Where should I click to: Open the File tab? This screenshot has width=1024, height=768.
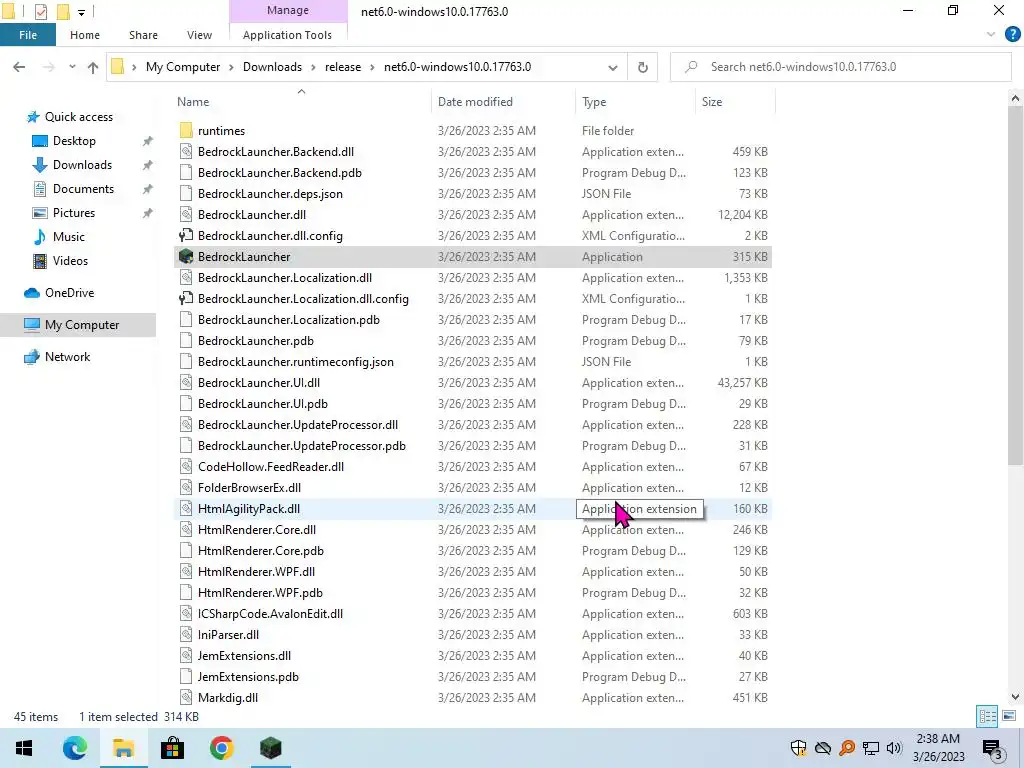tap(27, 35)
